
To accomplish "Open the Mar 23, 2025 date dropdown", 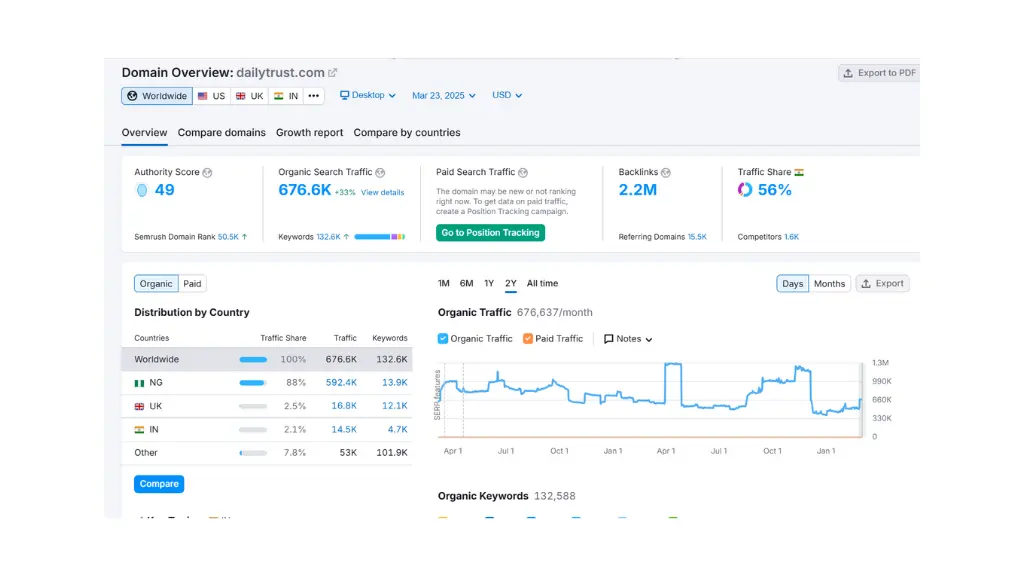I will point(443,95).
